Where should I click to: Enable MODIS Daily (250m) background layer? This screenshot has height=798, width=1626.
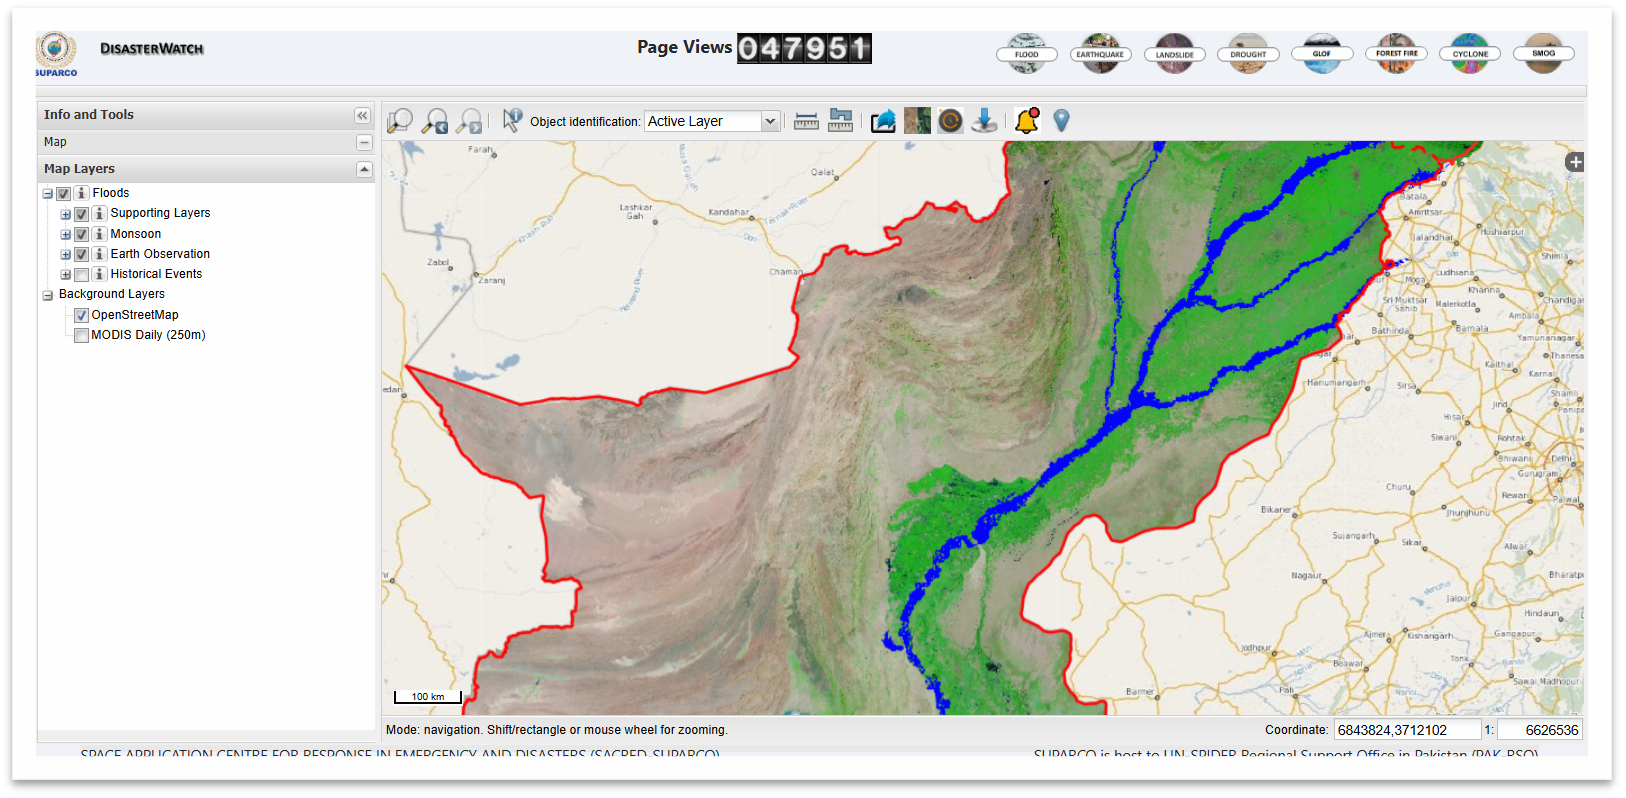coord(82,336)
